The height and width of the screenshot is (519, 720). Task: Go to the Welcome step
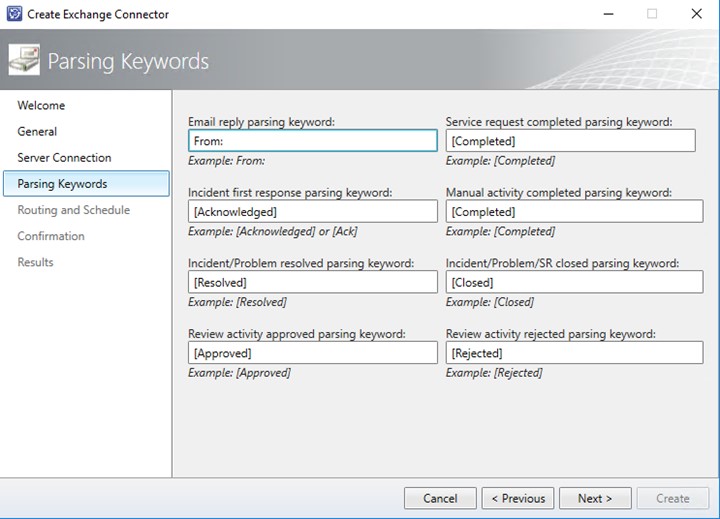pos(41,105)
